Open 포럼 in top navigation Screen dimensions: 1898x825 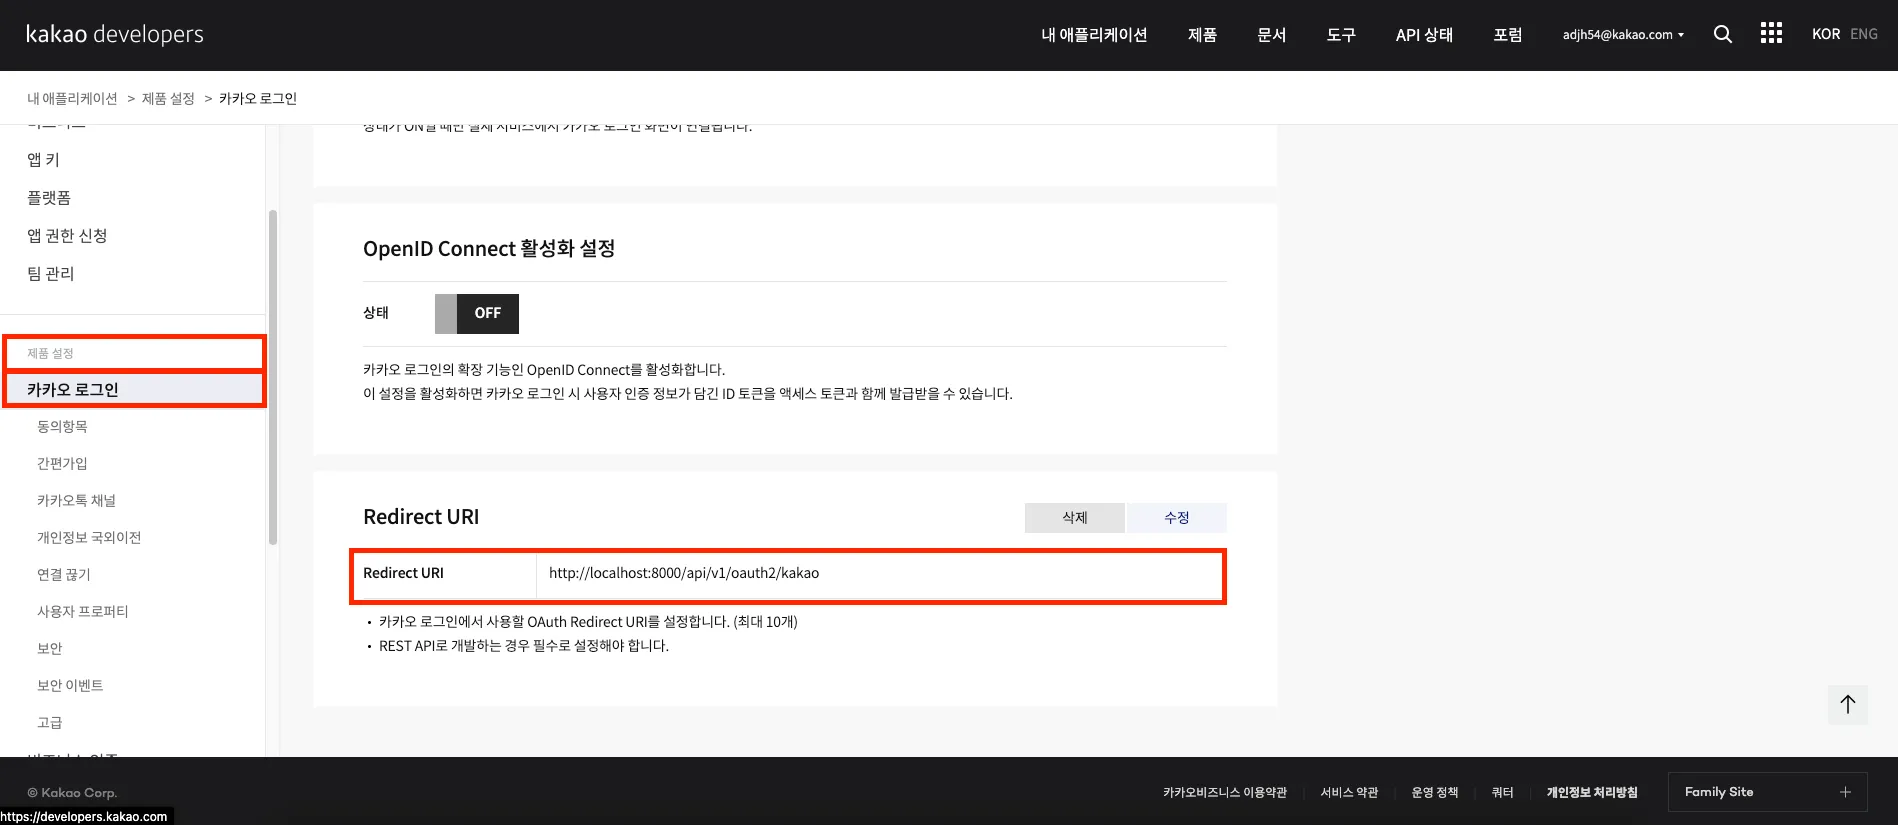1507,35
